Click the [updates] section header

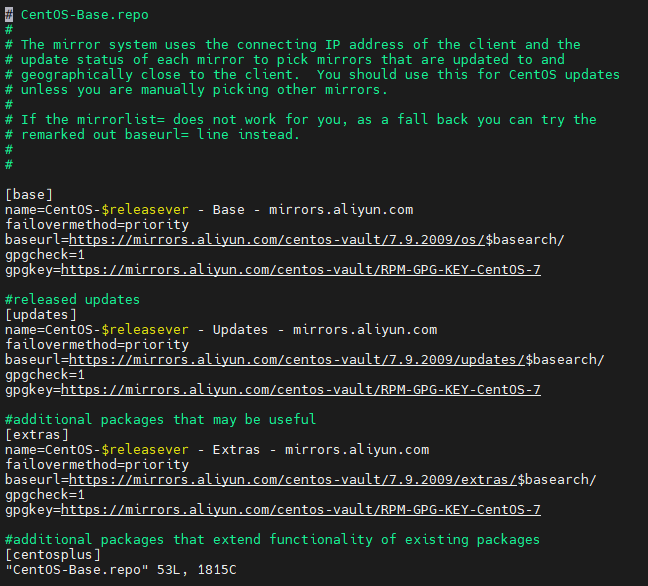[41, 315]
